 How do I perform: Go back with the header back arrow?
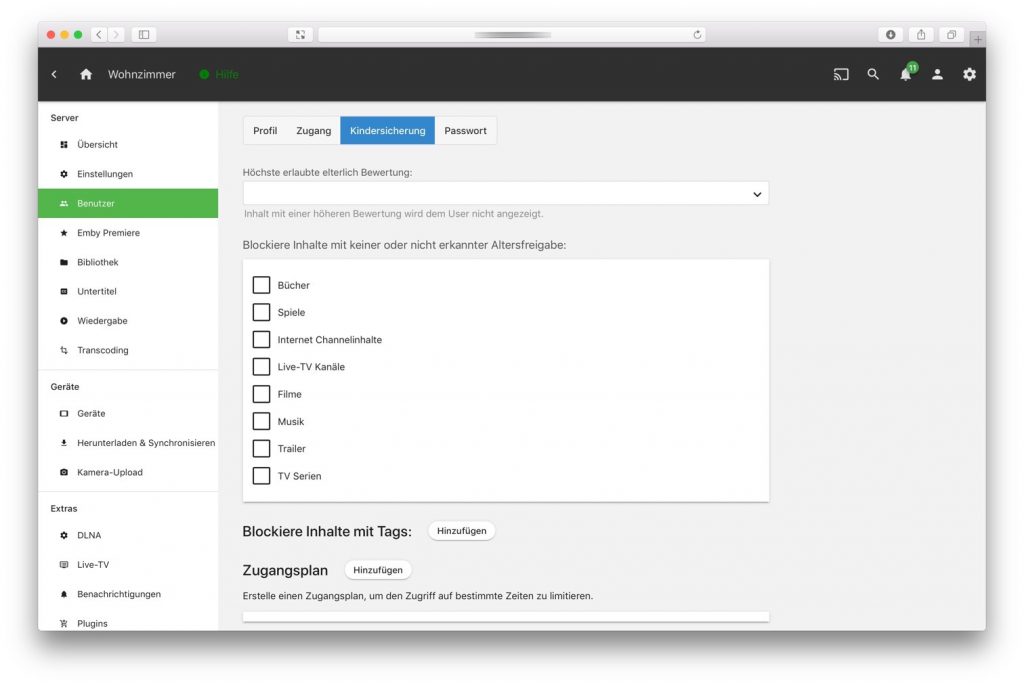54,74
